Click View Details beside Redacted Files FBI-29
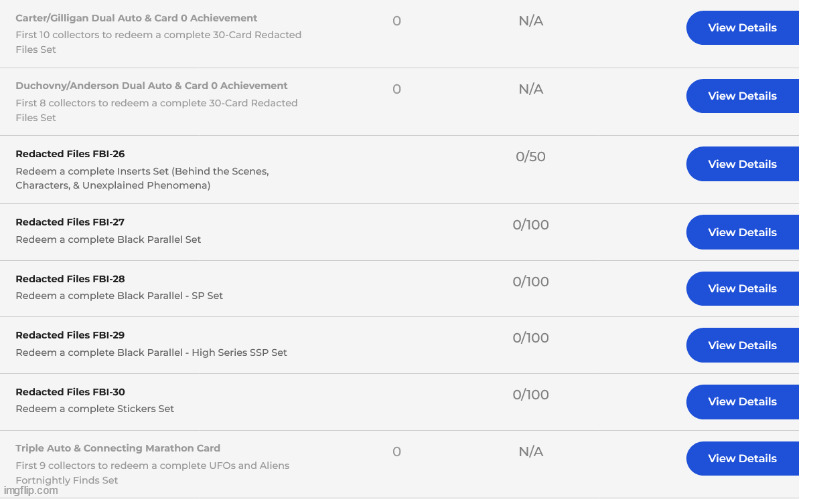The height and width of the screenshot is (499, 817). click(x=741, y=345)
